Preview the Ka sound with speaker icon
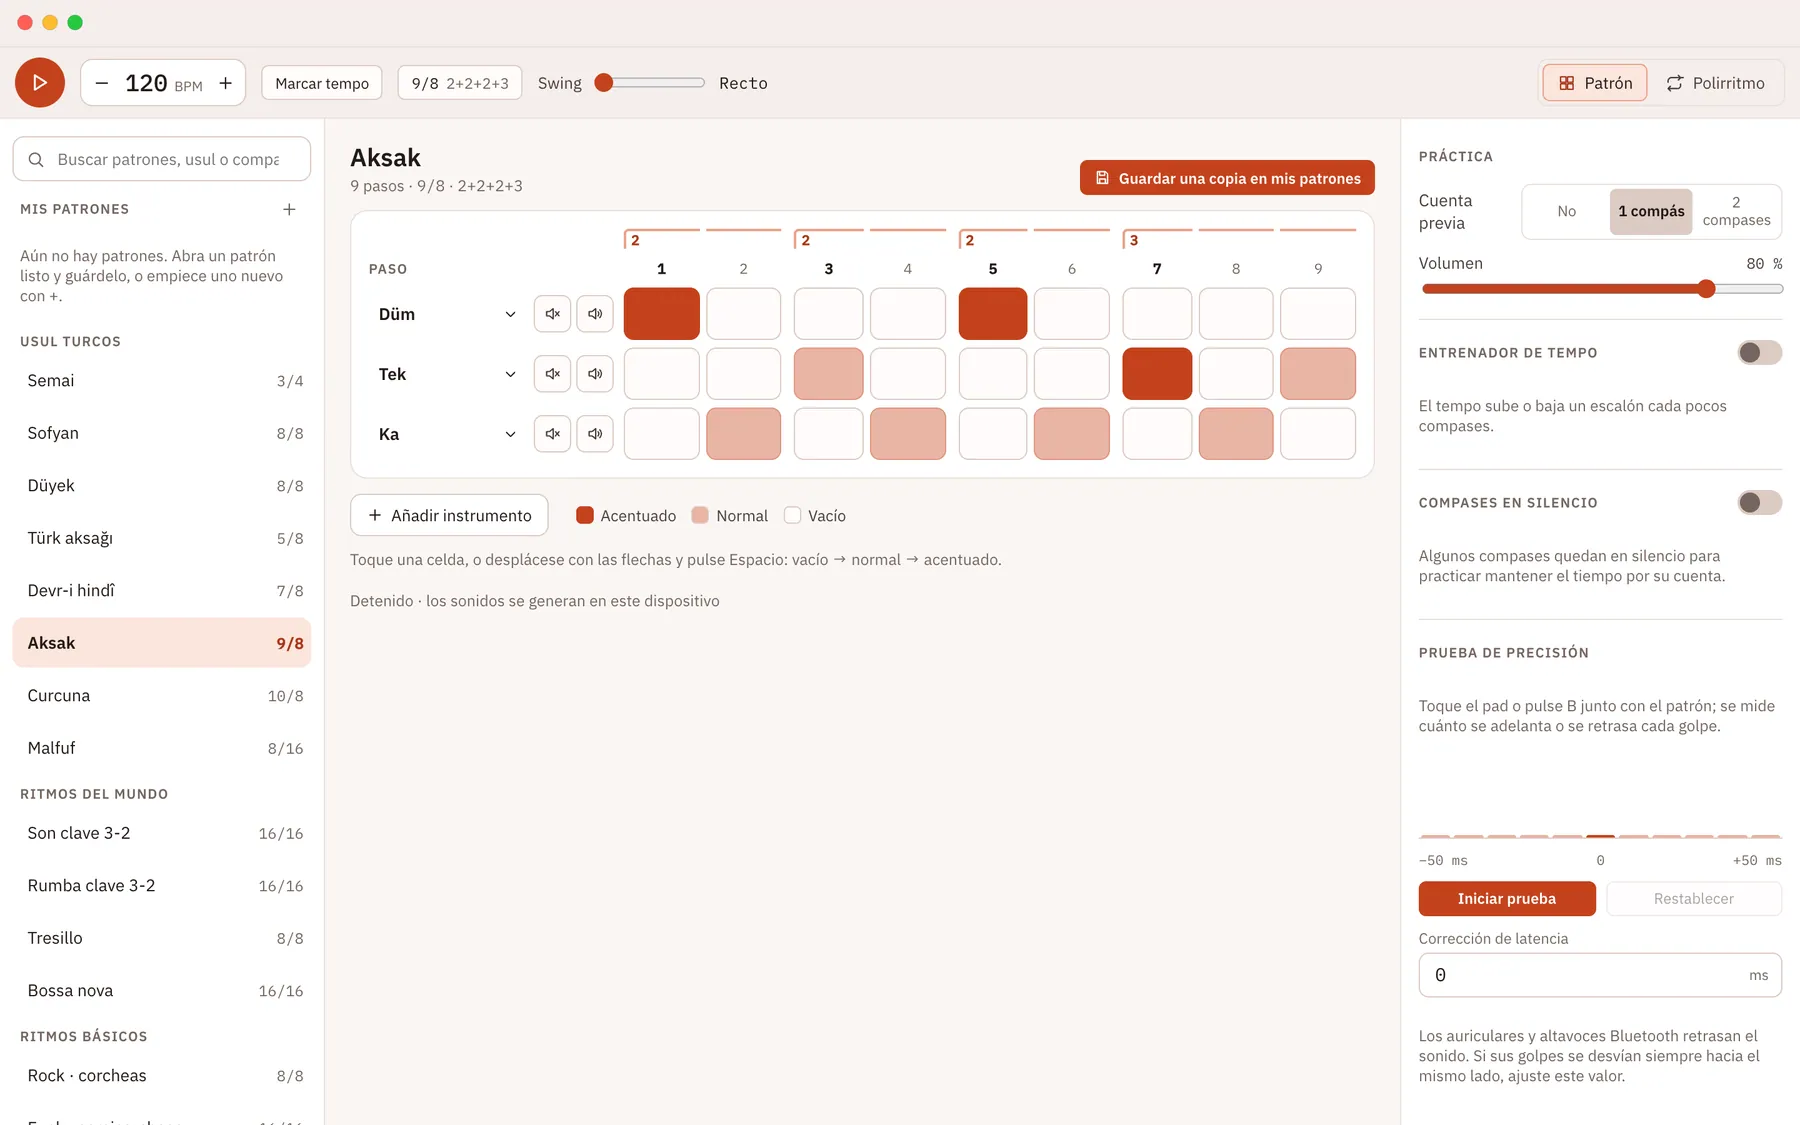The width and height of the screenshot is (1800, 1125). click(x=595, y=434)
